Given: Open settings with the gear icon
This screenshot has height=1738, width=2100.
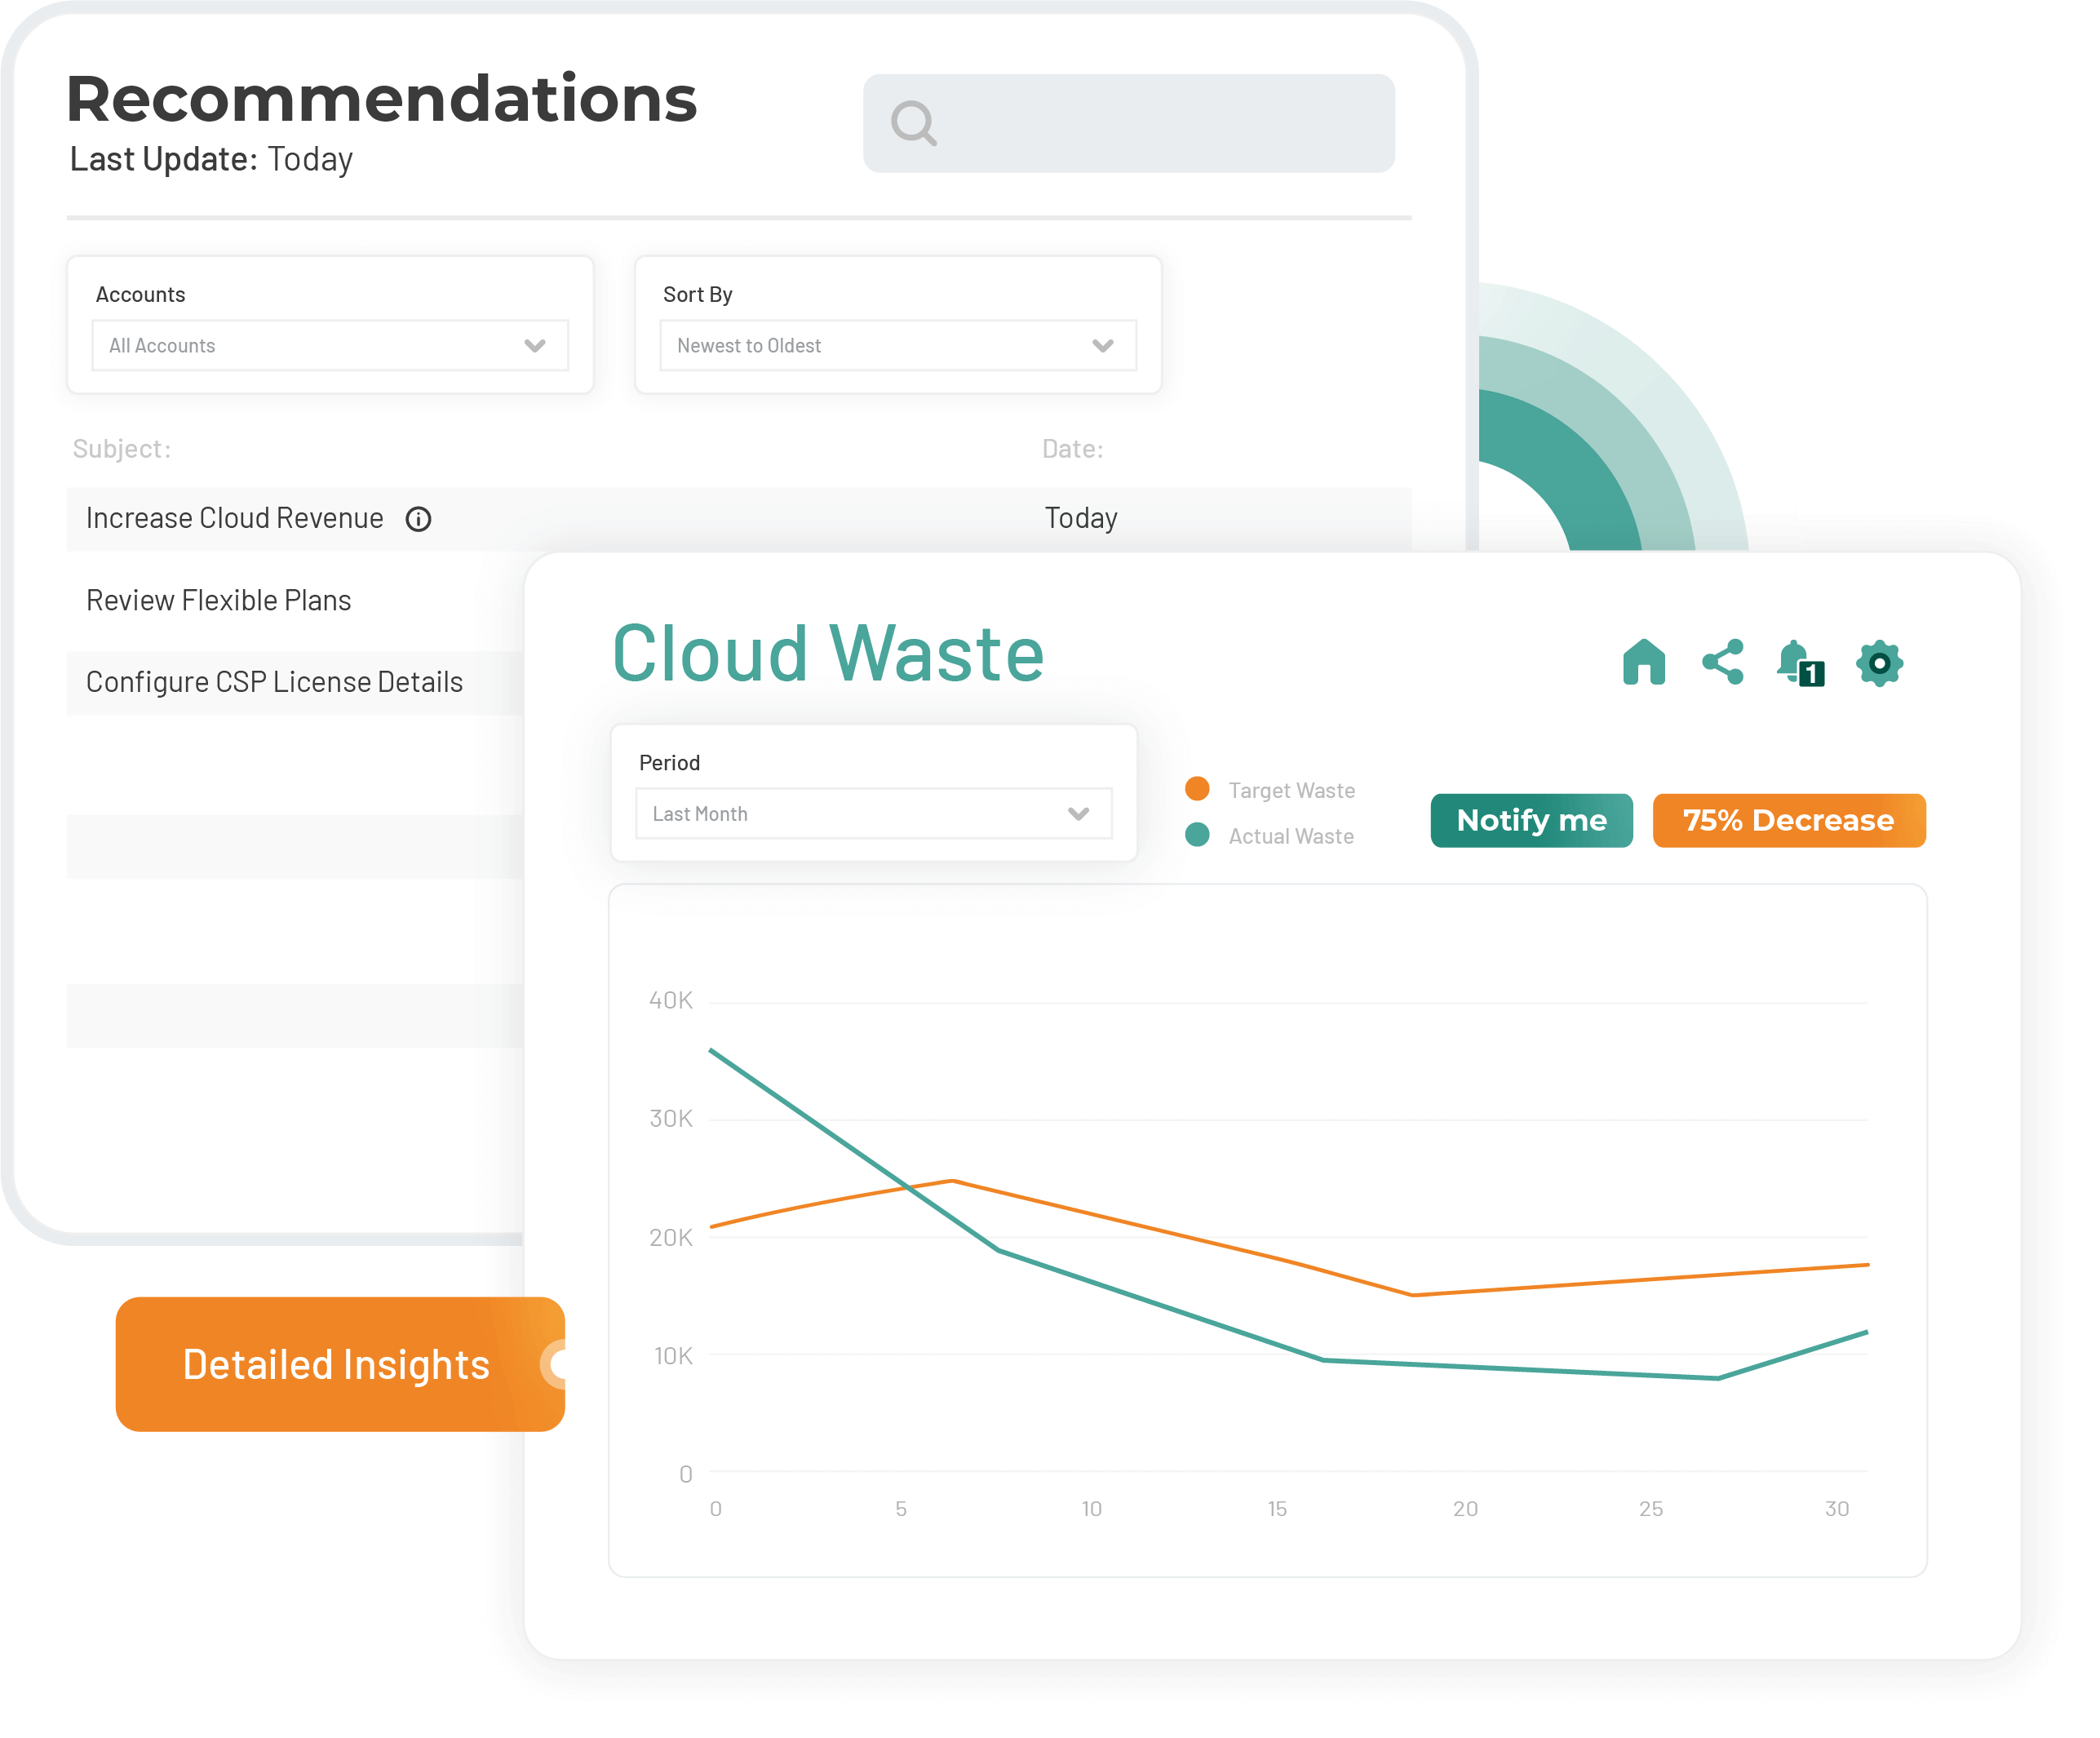Looking at the screenshot, I should 1880,663.
